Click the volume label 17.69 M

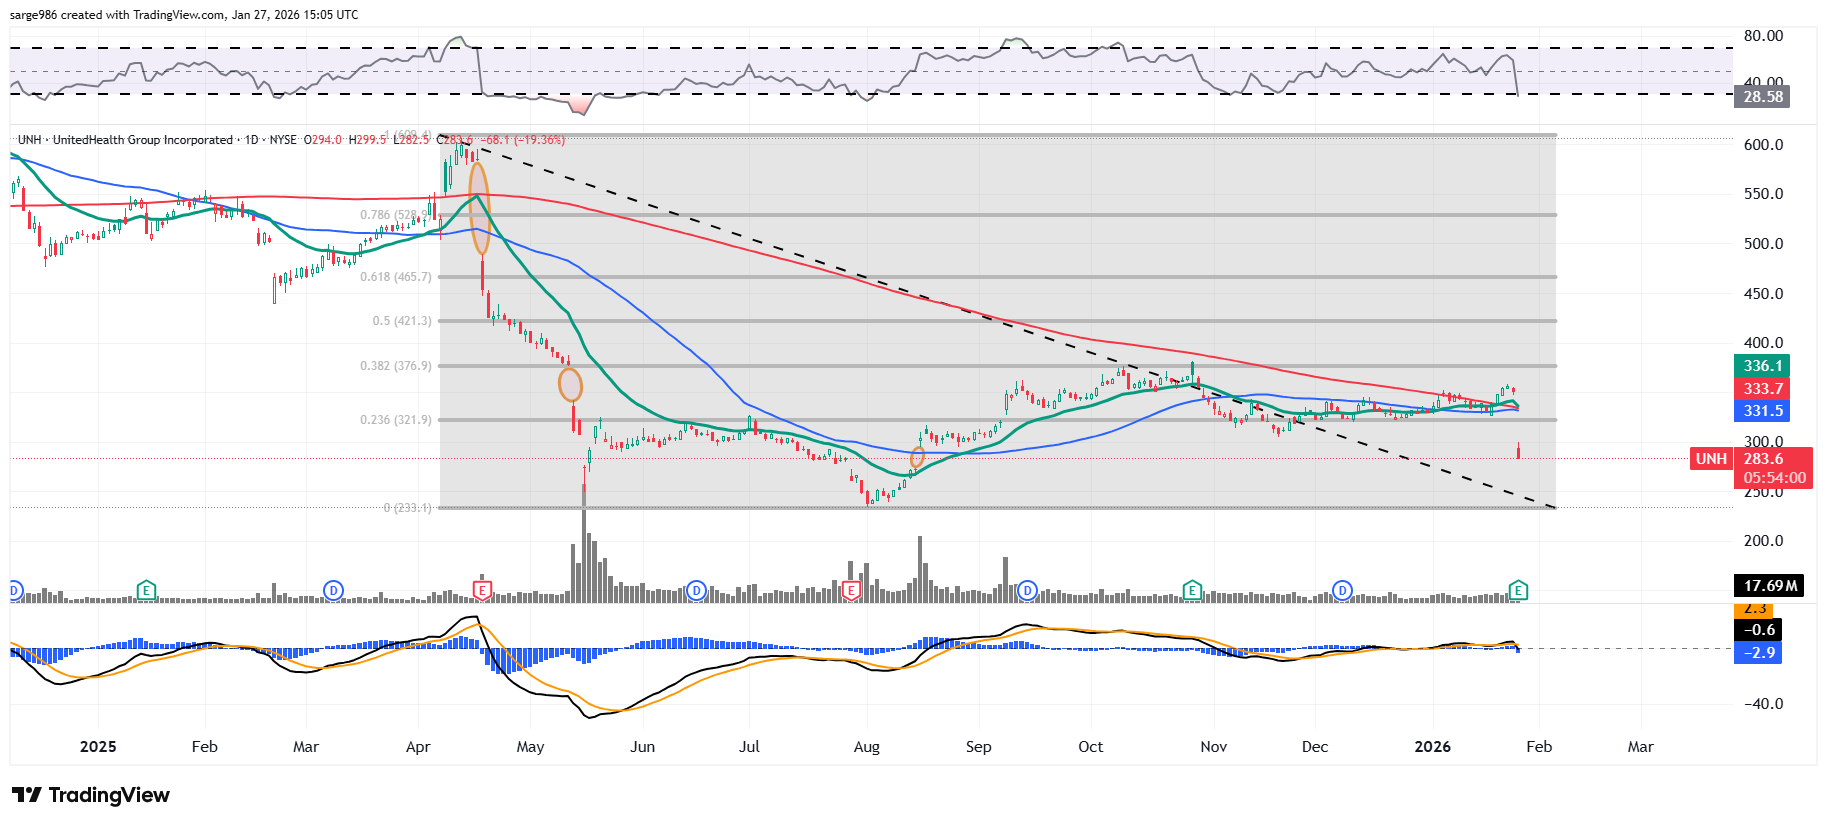click(x=1769, y=586)
